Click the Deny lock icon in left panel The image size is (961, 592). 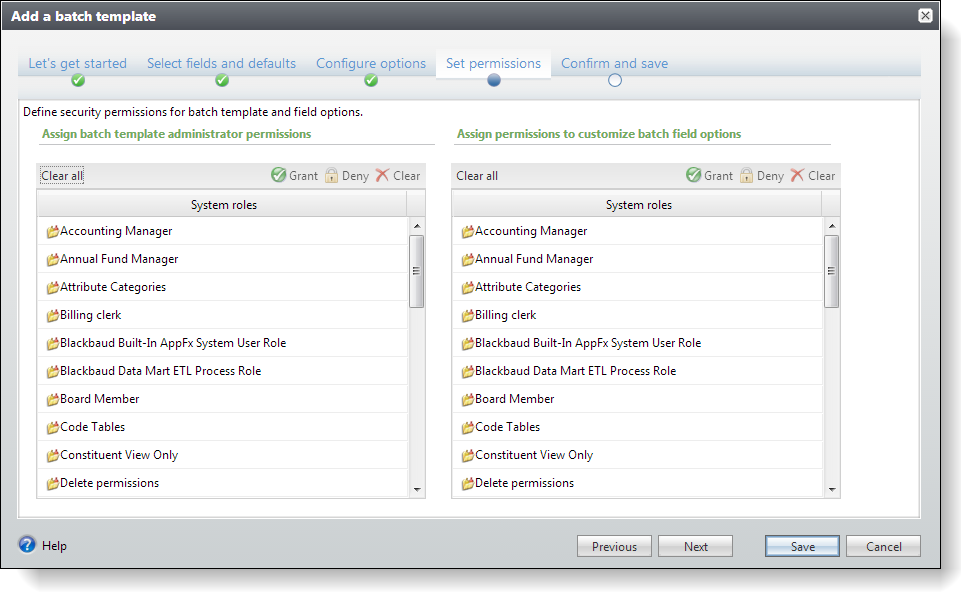[x=331, y=176]
